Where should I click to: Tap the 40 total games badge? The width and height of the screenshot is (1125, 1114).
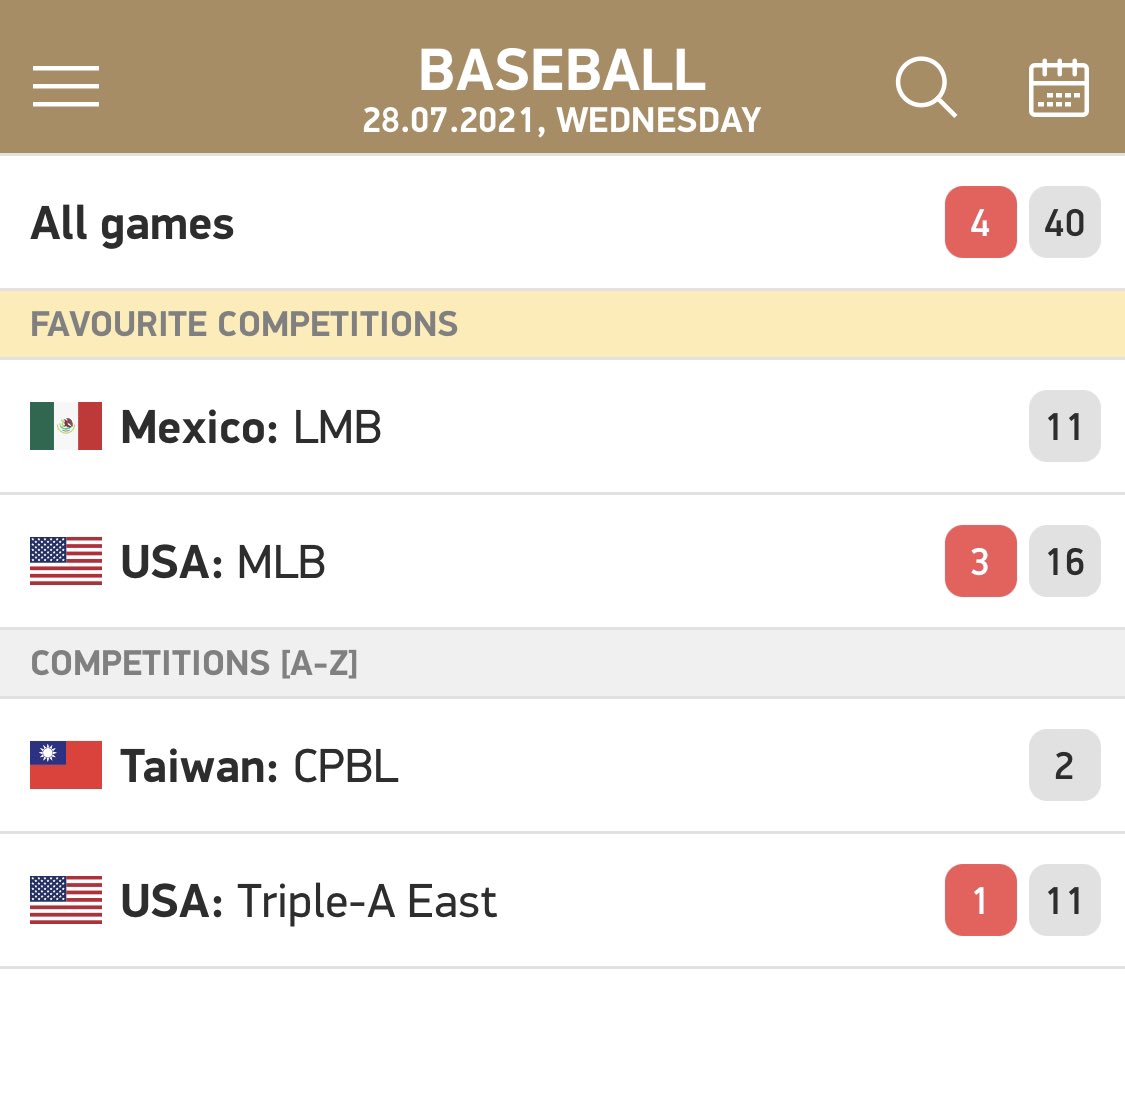click(1064, 223)
